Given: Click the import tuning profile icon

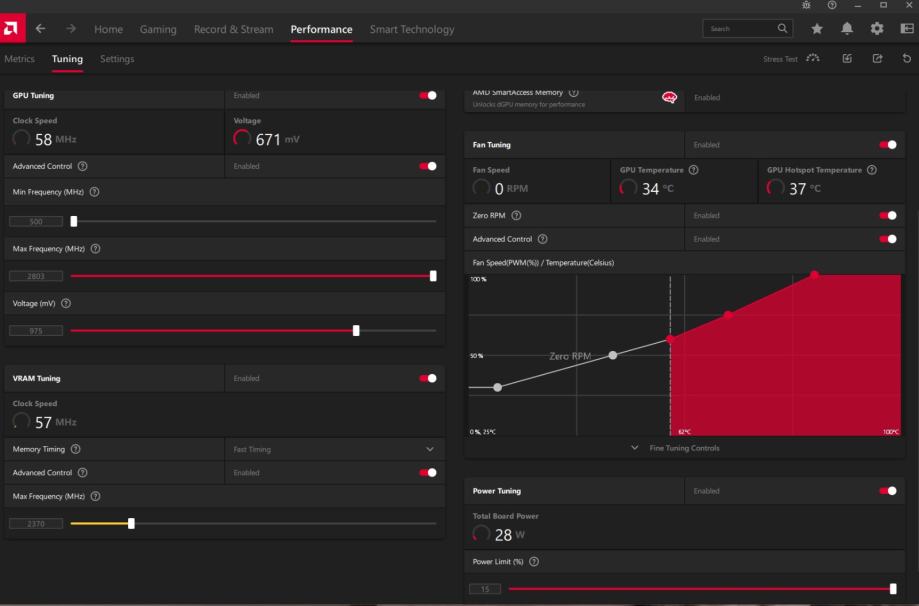Looking at the screenshot, I should (x=847, y=59).
